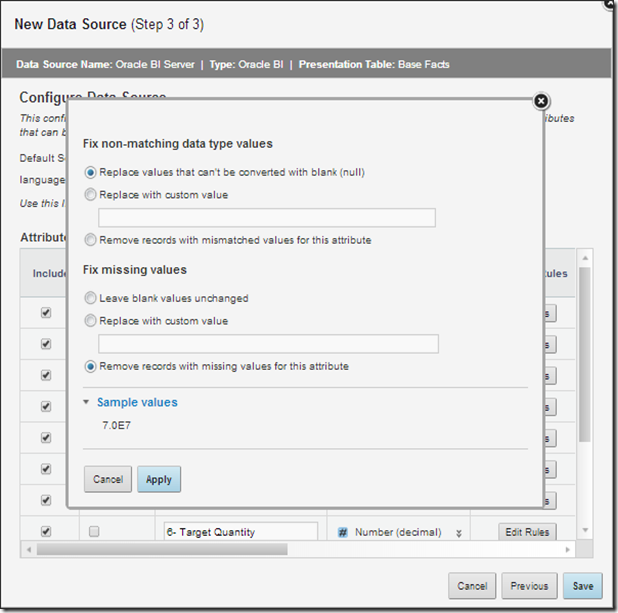Click the Save button
Viewport: 618px width, 613px height.
click(x=582, y=586)
